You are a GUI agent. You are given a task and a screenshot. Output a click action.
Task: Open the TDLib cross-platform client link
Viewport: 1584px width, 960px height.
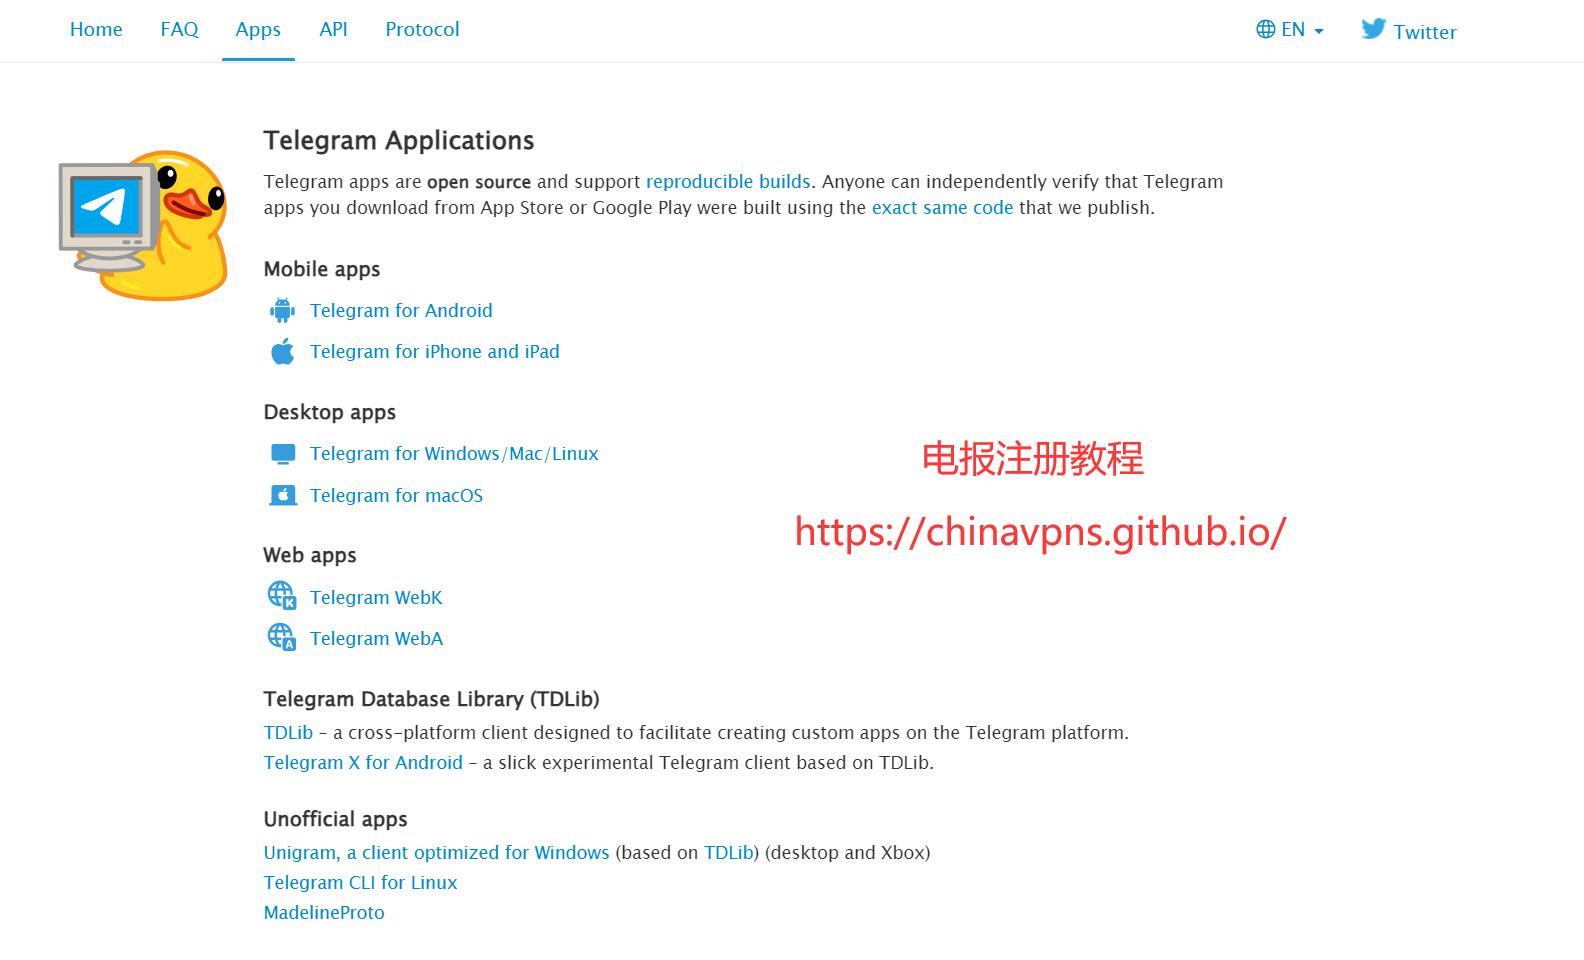pyautogui.click(x=288, y=732)
